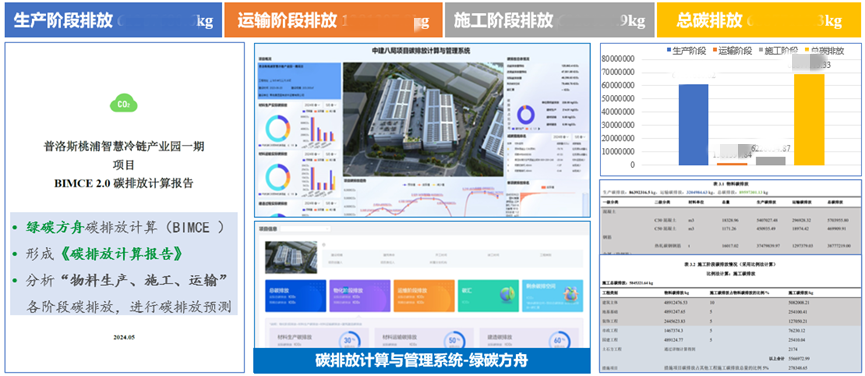
Task: Click the green CO2 cloud icon
Action: coord(124,103)
